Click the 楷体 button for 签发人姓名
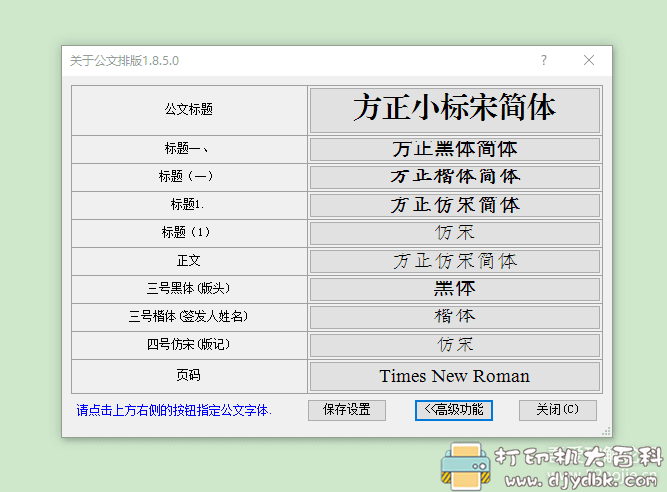The image size is (667, 492). coord(455,317)
